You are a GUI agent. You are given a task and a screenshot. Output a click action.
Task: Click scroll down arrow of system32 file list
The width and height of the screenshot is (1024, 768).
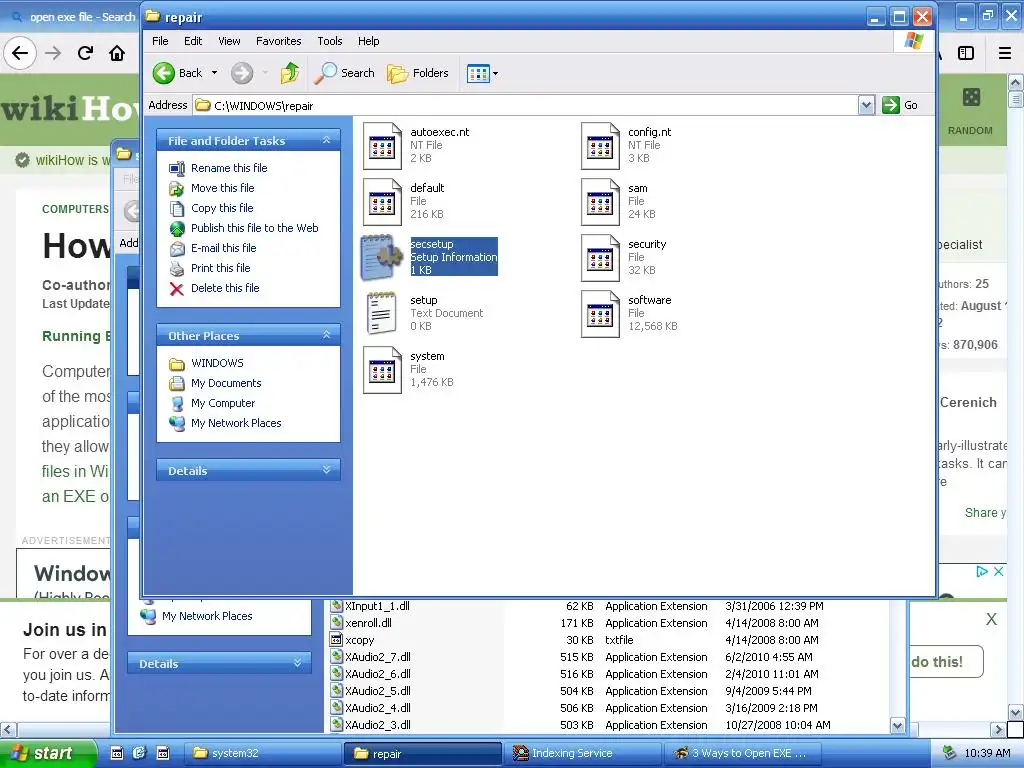tap(897, 726)
